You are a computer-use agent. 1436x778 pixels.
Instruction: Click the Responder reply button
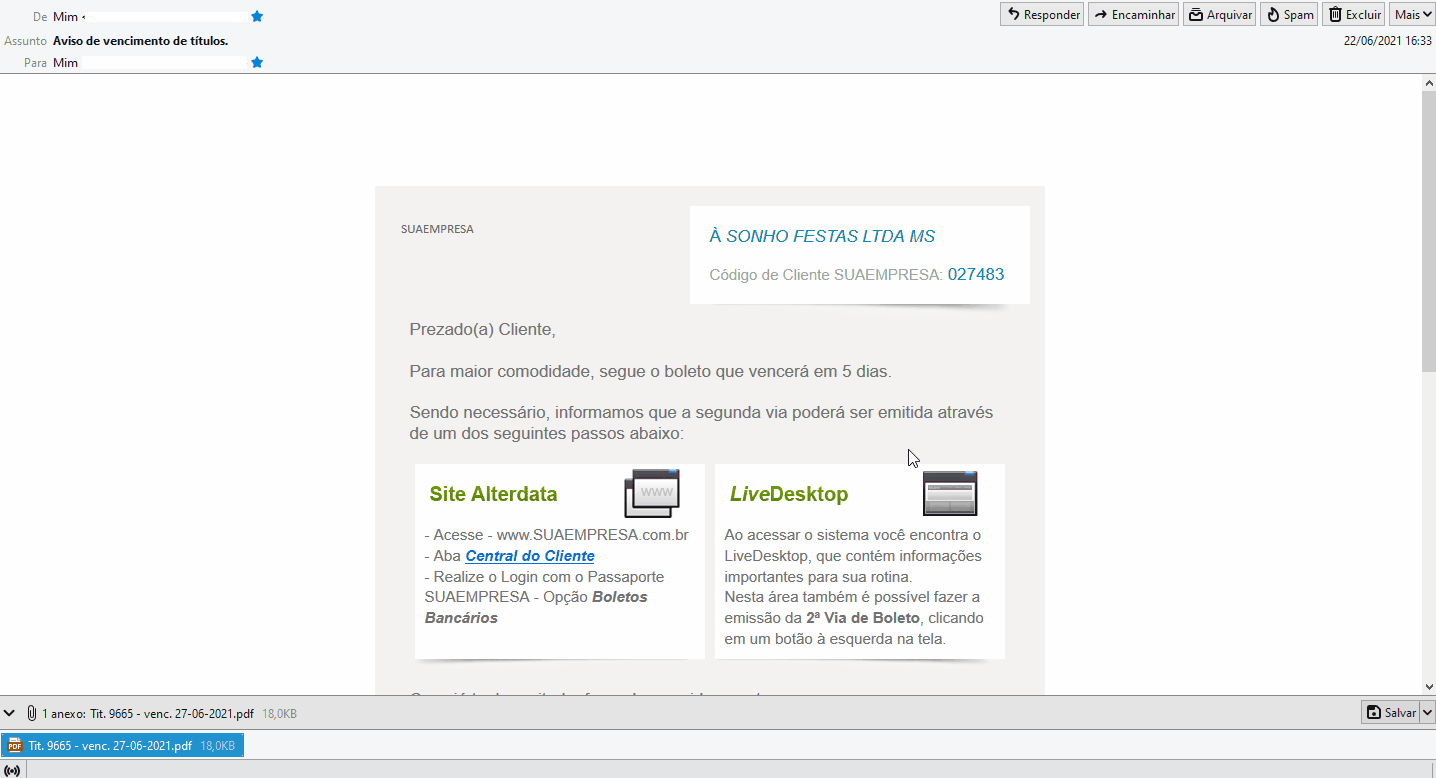click(x=1042, y=15)
